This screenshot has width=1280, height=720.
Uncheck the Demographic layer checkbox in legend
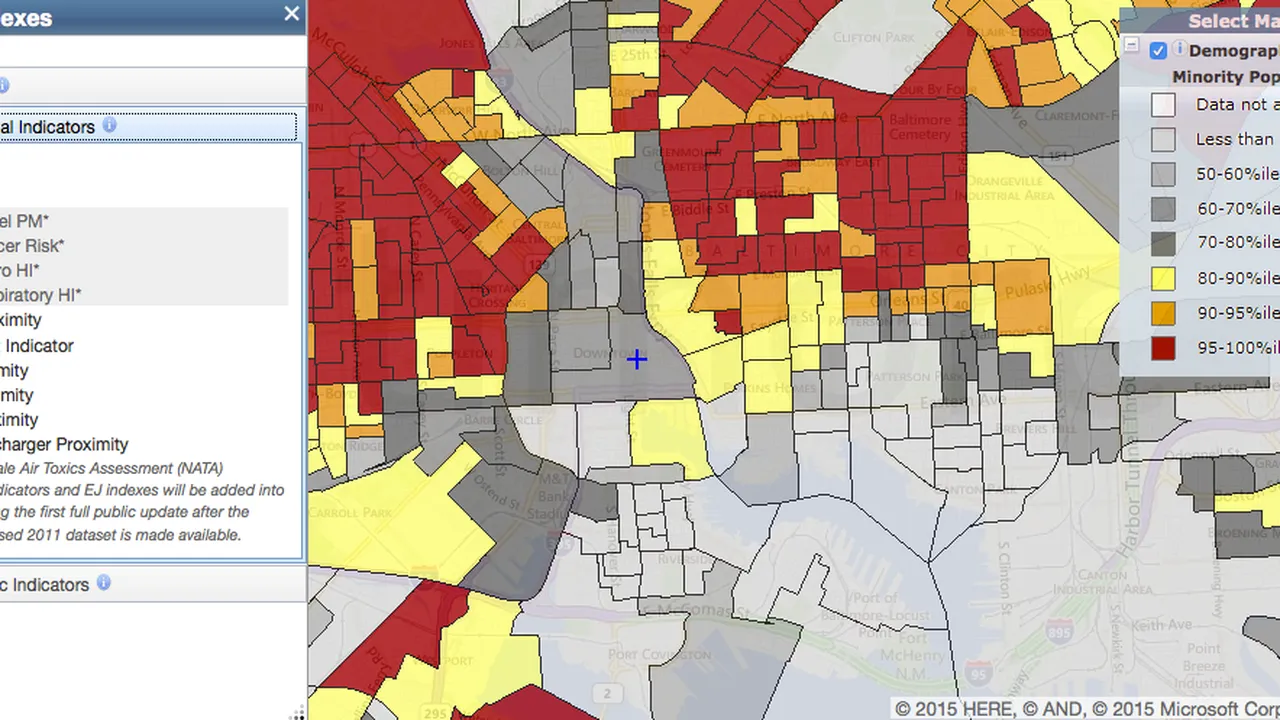(1158, 51)
